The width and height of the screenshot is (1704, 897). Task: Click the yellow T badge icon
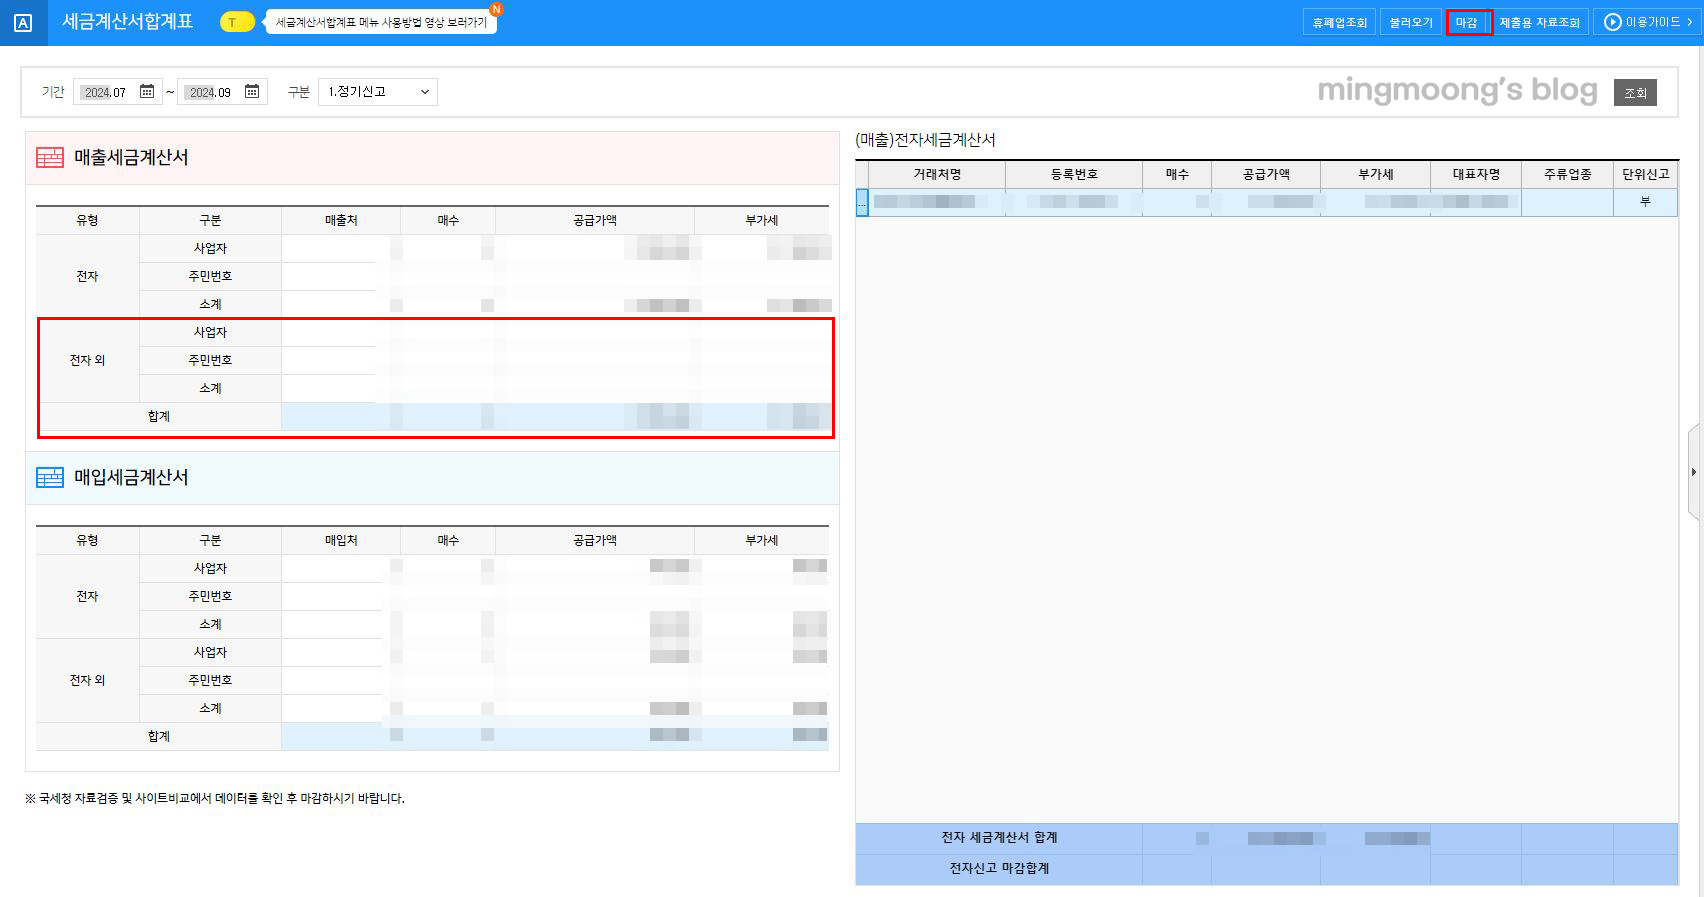(x=238, y=22)
